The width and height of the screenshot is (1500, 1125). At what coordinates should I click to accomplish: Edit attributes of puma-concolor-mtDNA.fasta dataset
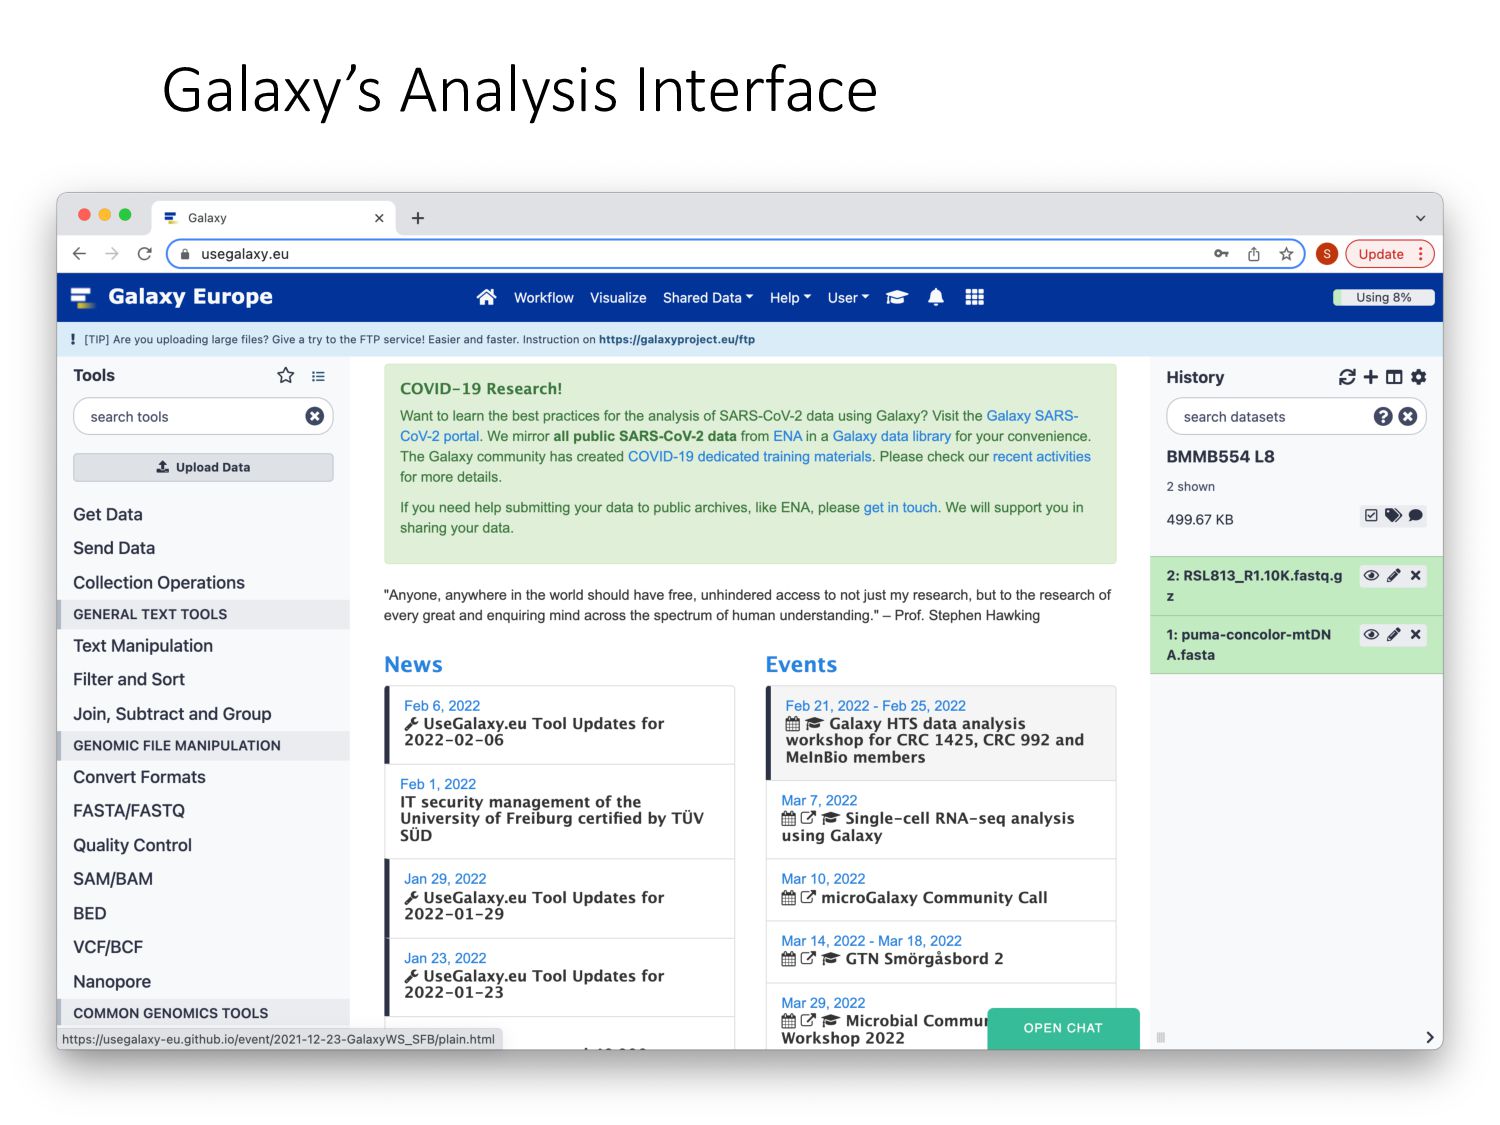point(1394,634)
